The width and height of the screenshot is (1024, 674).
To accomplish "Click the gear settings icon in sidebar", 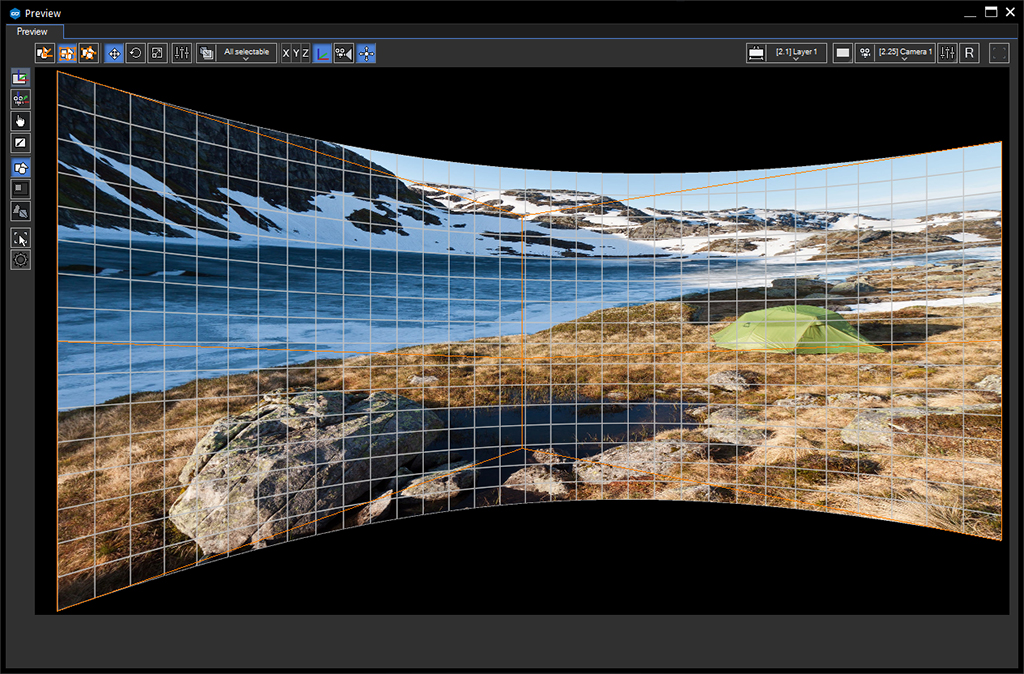I will click(x=21, y=260).
